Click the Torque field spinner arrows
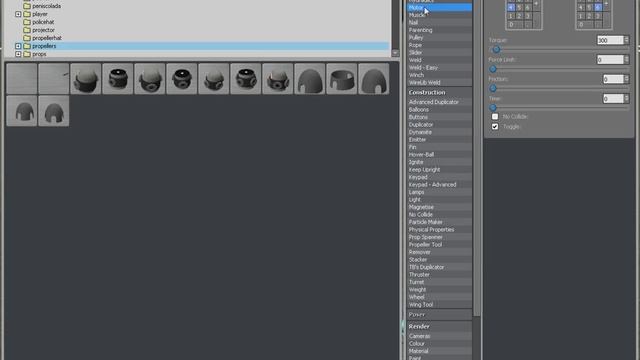 click(x=627, y=40)
